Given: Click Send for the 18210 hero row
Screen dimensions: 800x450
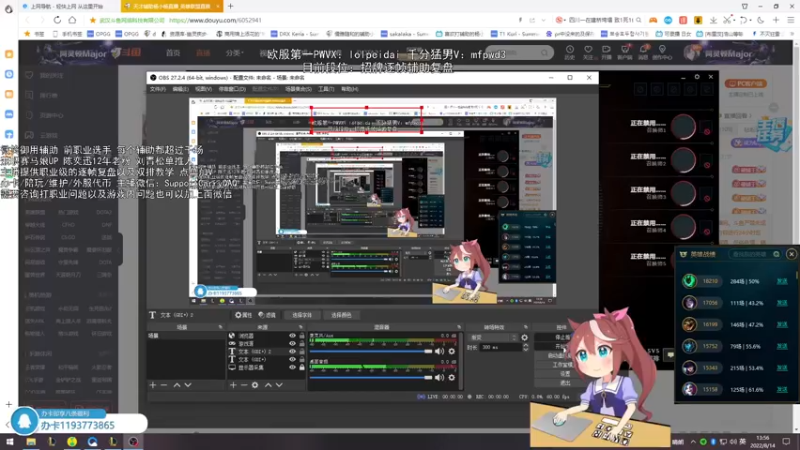Looking at the screenshot, I should [x=782, y=281].
